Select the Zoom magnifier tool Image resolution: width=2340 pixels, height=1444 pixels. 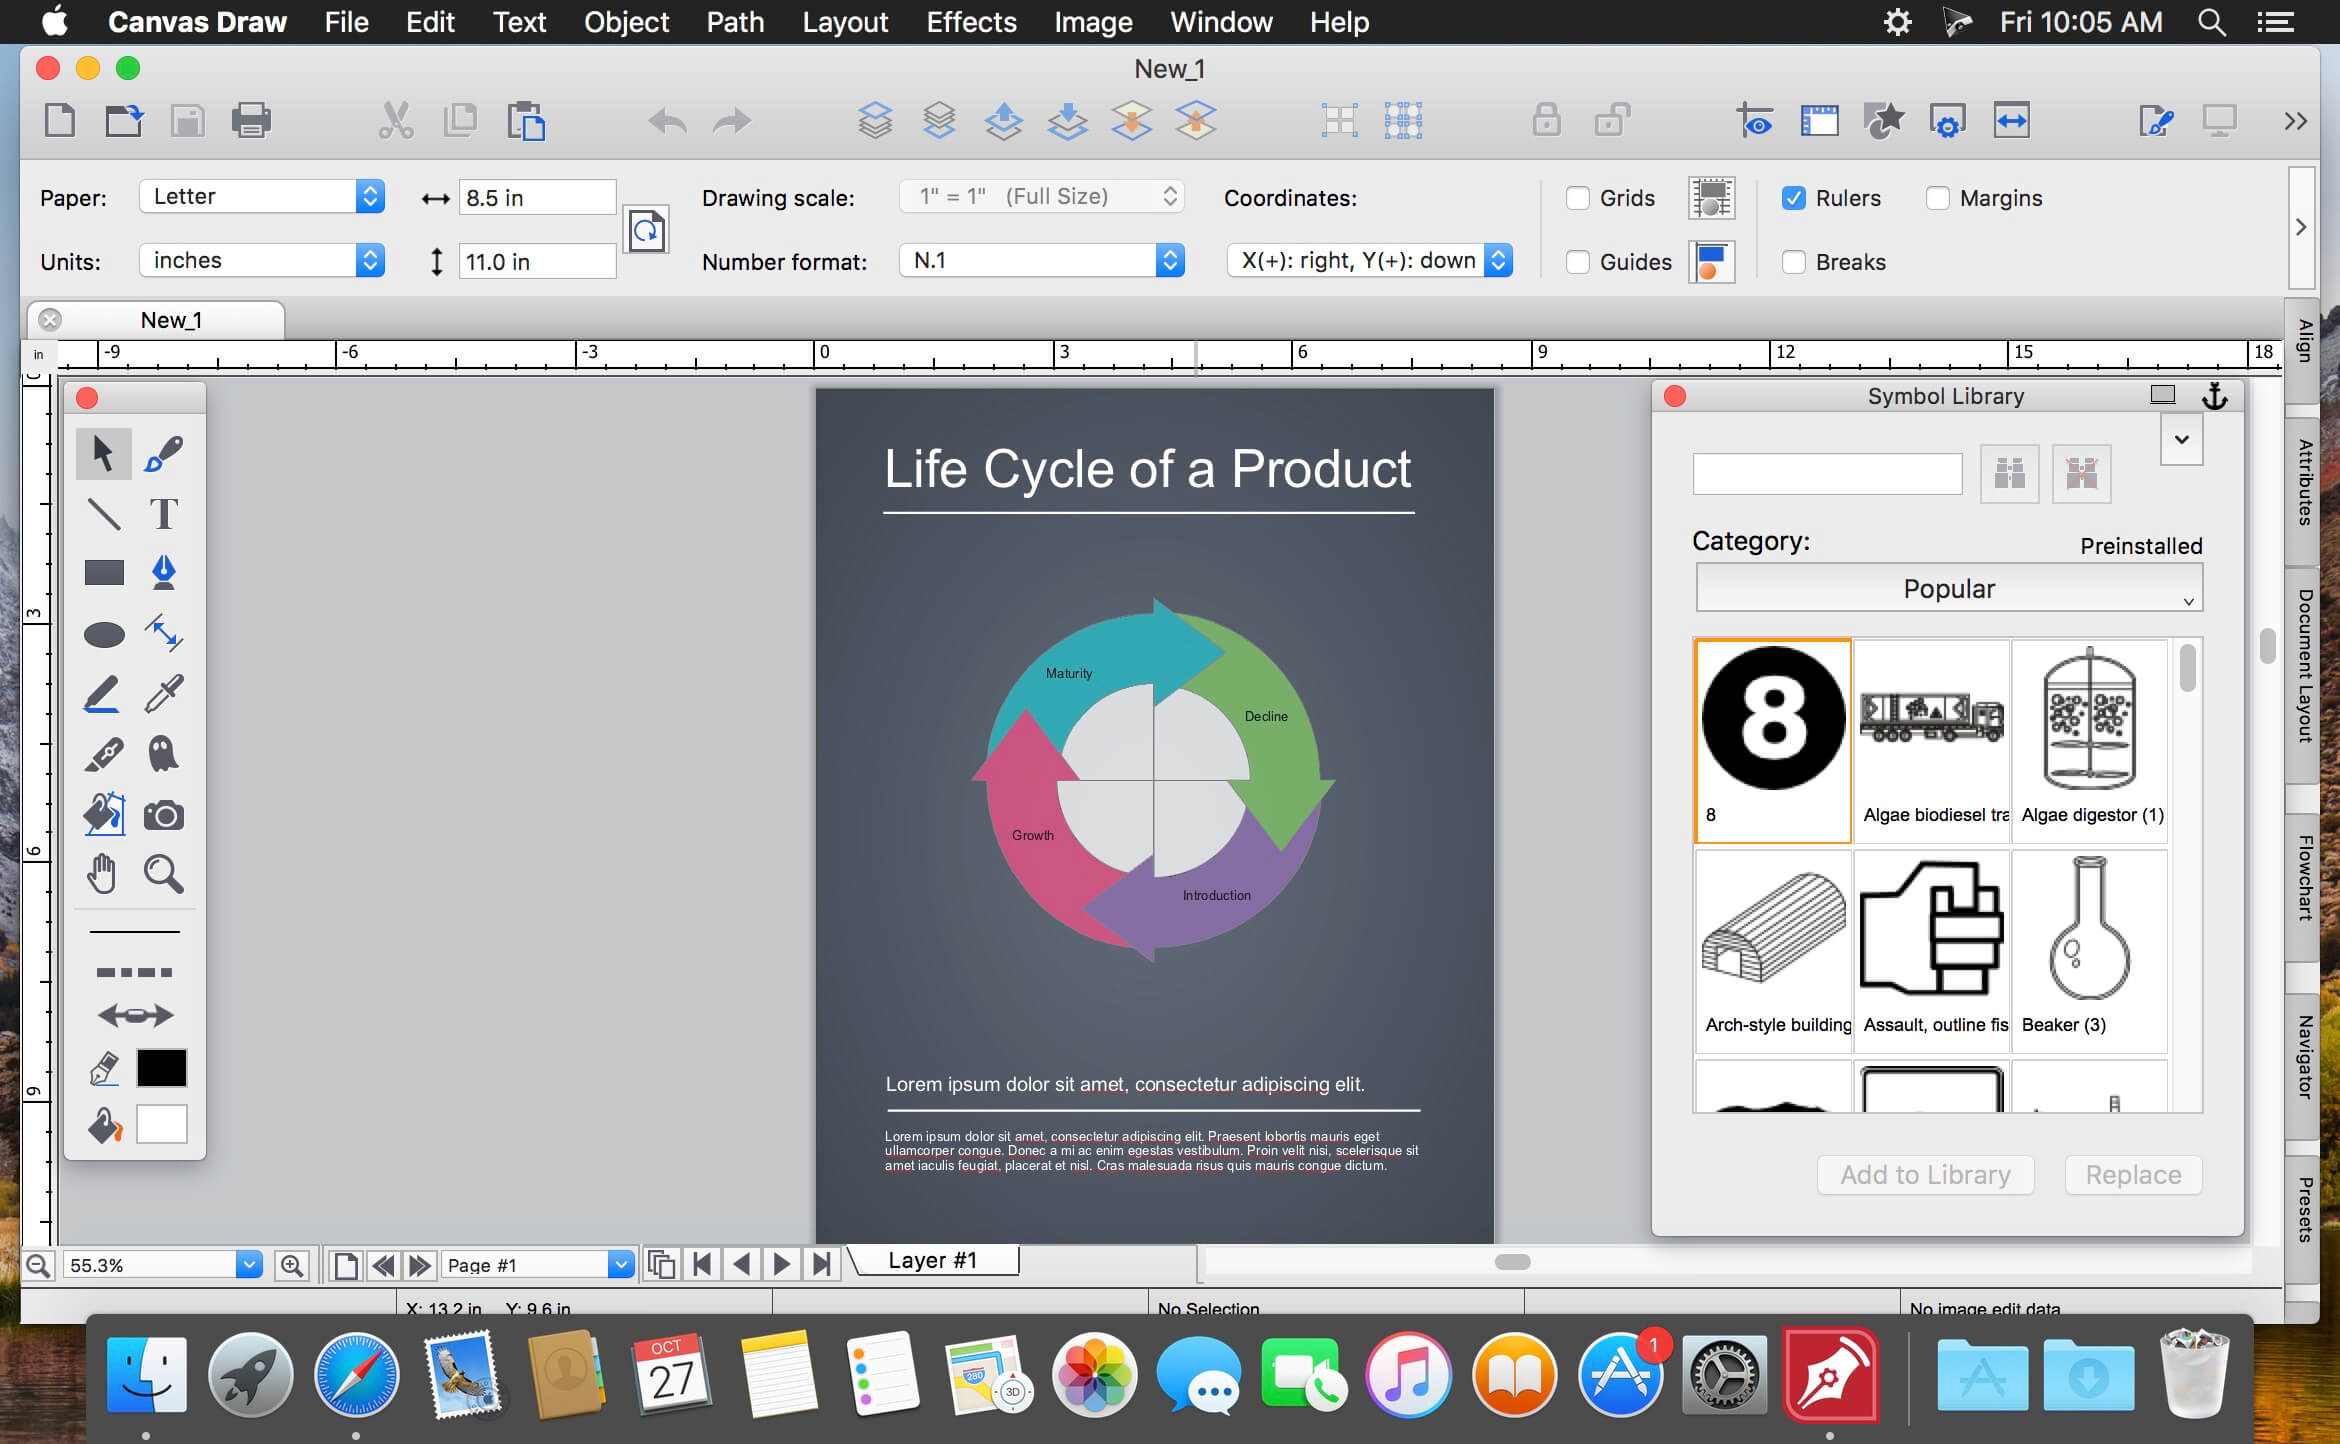click(x=163, y=873)
